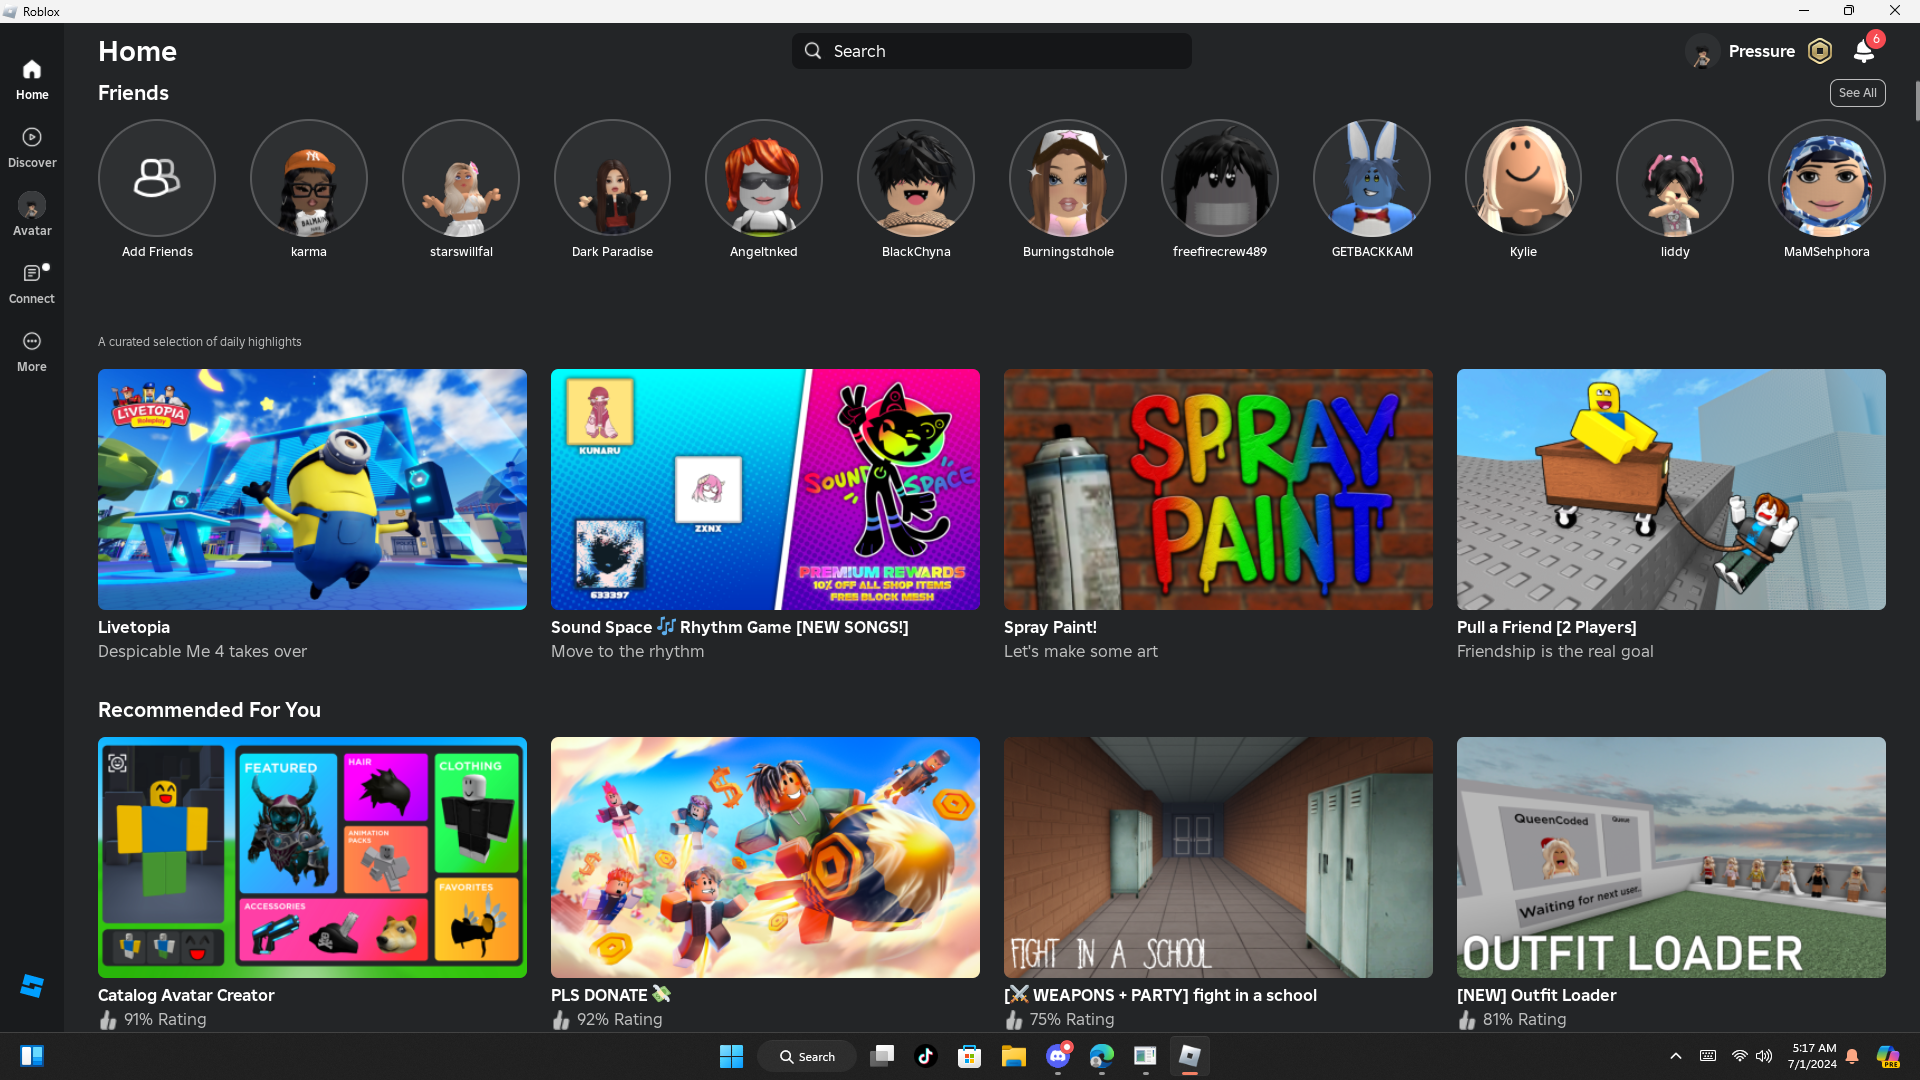Click the Catalog Avatar Creator title
This screenshot has height=1080, width=1920.
186,995
